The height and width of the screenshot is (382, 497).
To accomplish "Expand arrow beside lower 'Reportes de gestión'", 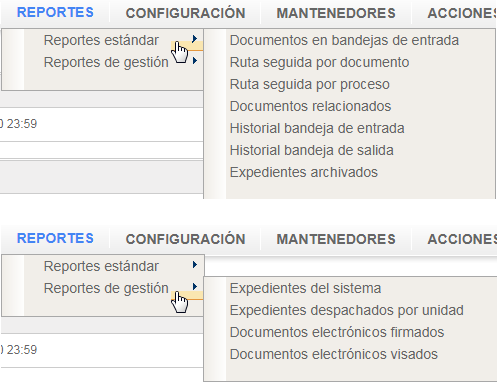I will click(x=195, y=287).
